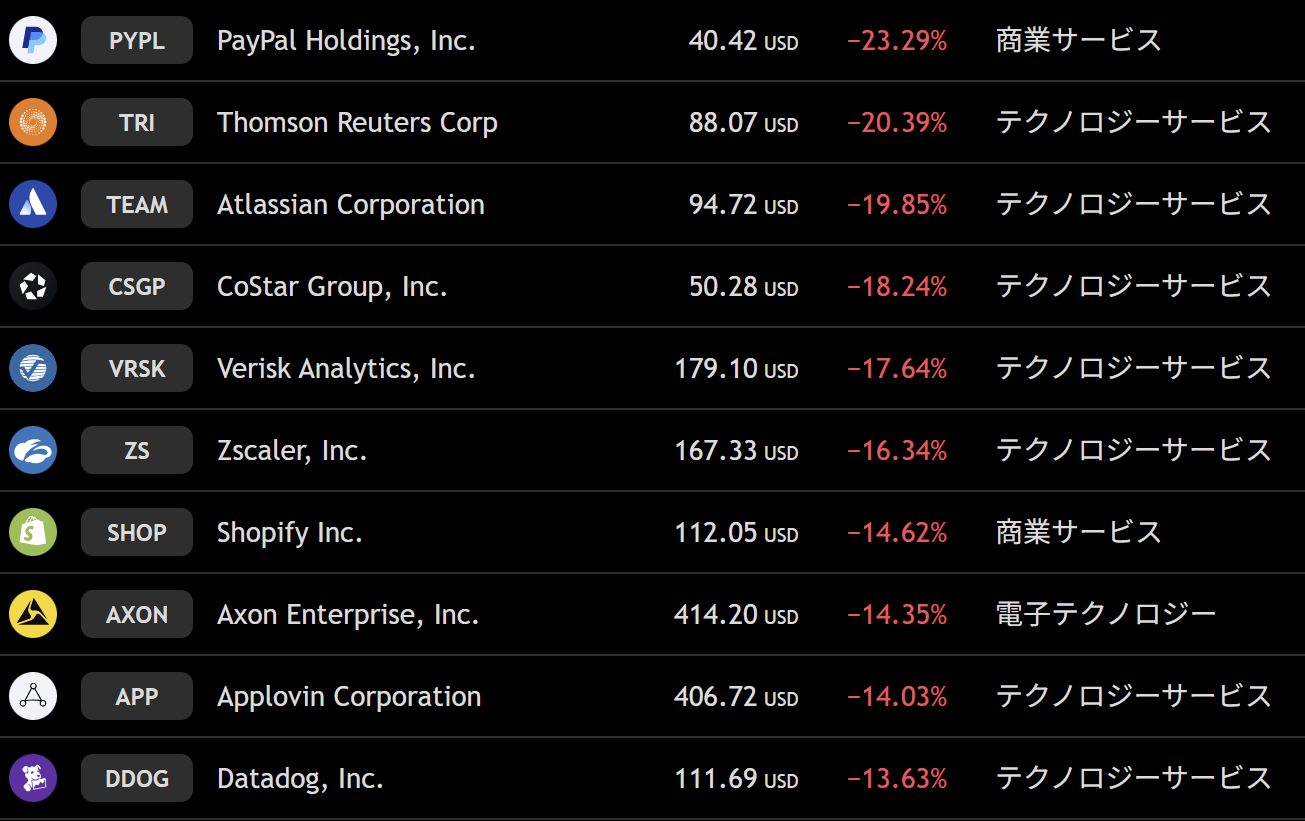Click the CoStar Group logo icon

(33, 287)
